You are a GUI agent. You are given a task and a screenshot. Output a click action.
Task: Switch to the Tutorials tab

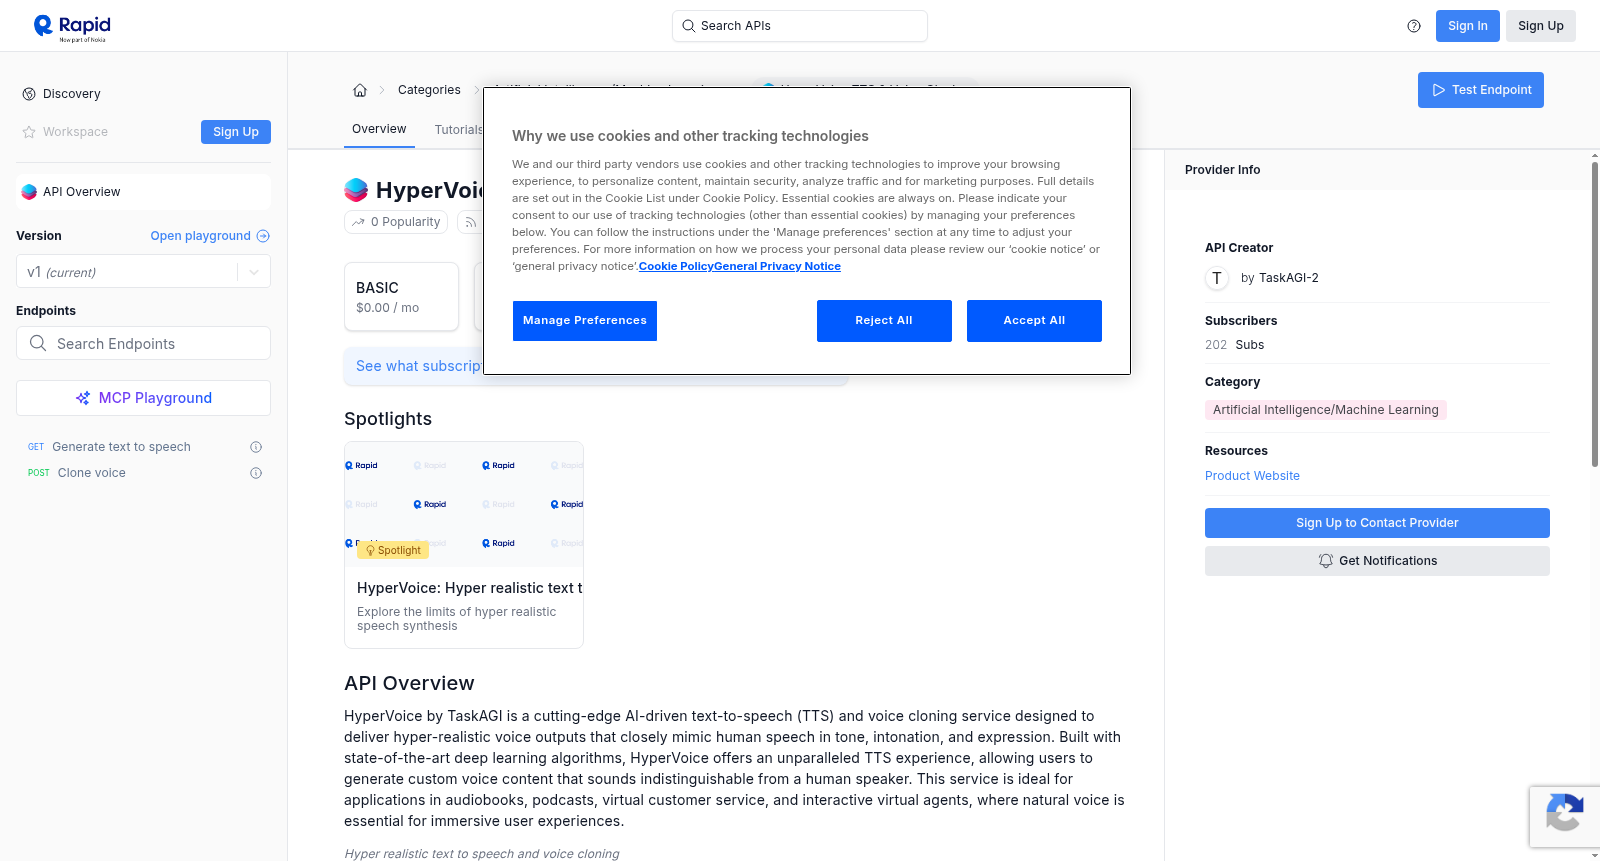coord(459,130)
